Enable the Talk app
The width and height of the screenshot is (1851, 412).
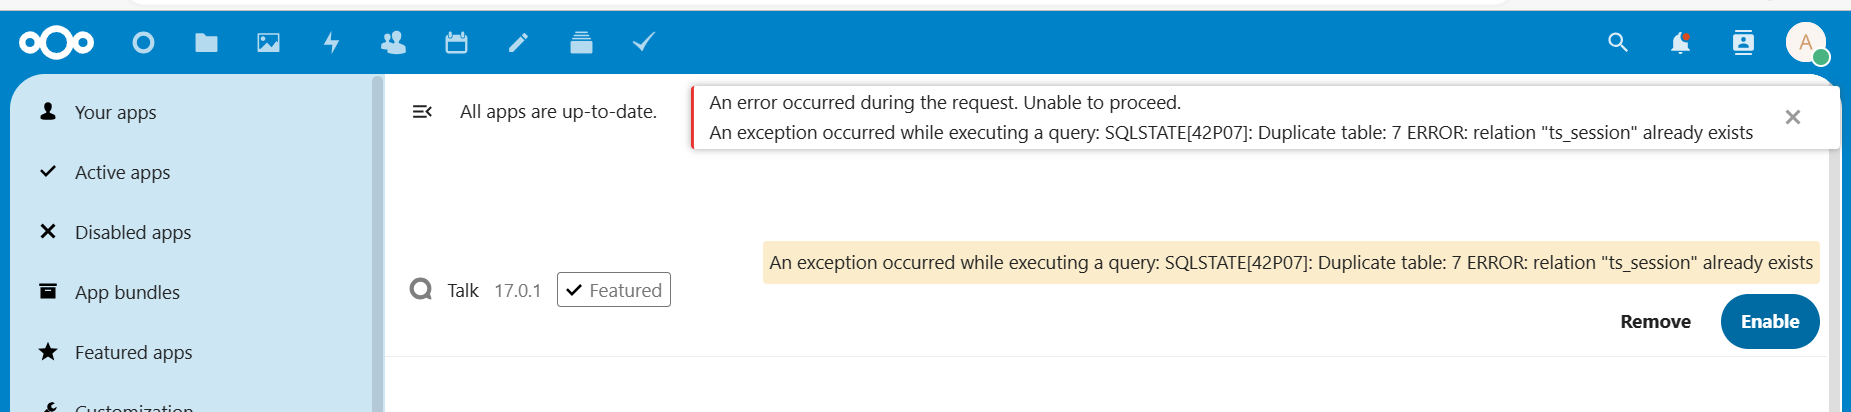coord(1769,321)
